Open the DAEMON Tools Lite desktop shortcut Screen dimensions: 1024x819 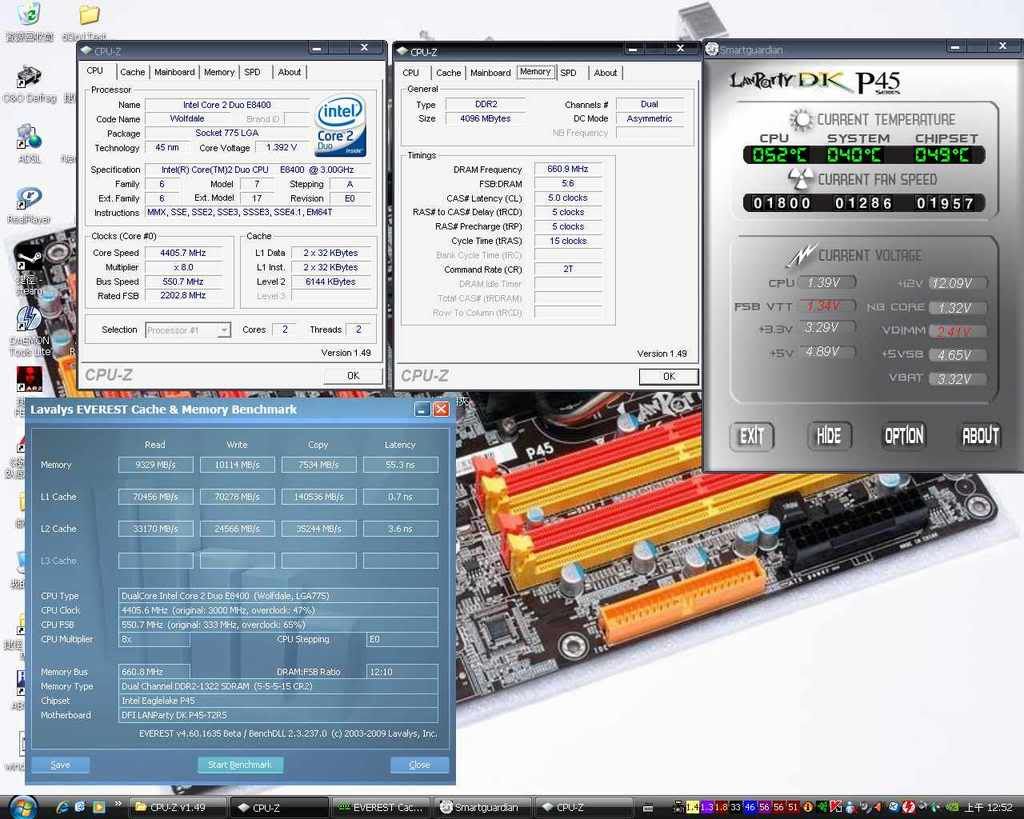click(x=29, y=319)
